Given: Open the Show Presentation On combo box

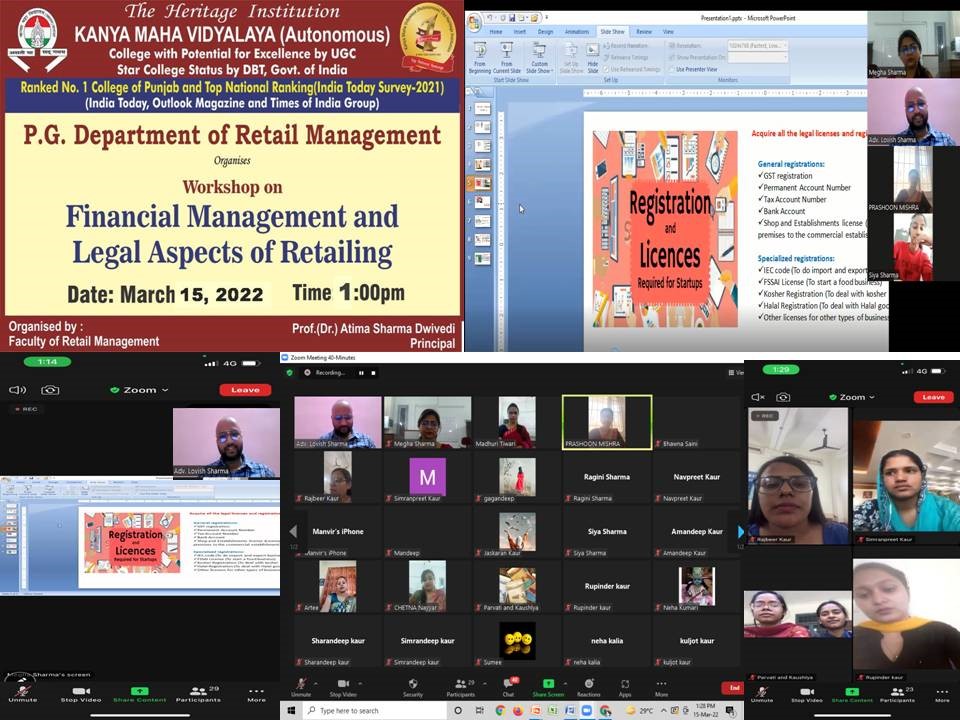Looking at the screenshot, I should 757,58.
